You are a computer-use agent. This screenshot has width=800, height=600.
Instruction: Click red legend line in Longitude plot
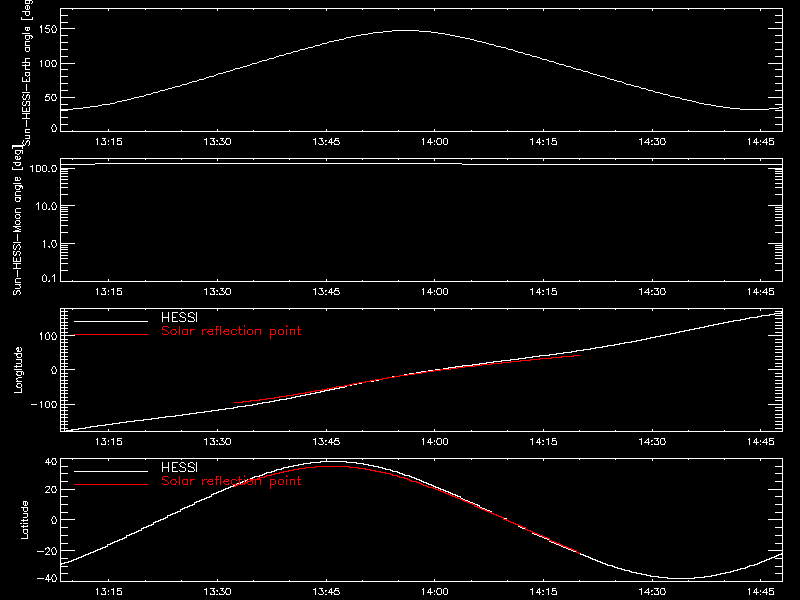(111, 335)
